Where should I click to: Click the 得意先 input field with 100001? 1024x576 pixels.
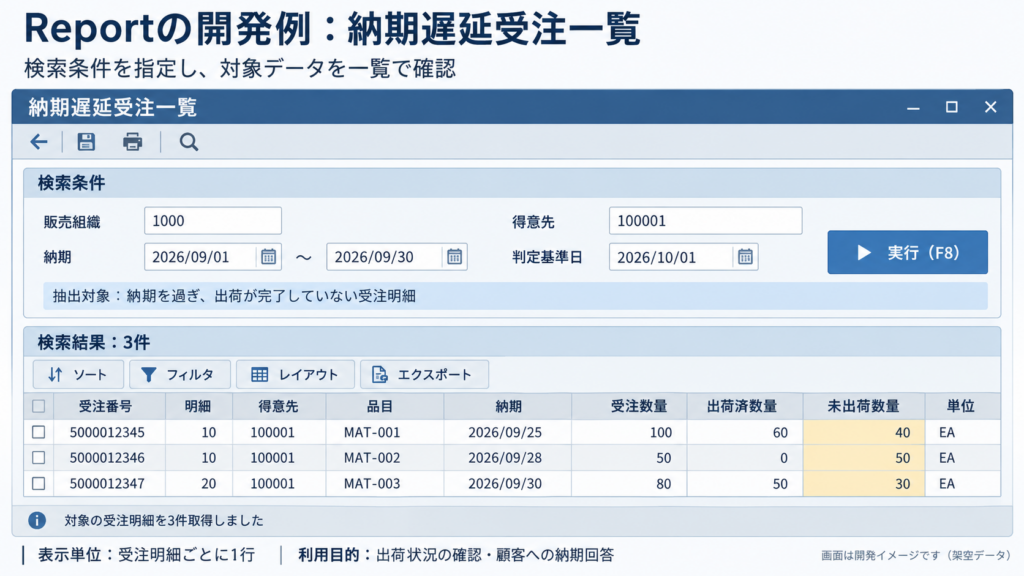705,221
